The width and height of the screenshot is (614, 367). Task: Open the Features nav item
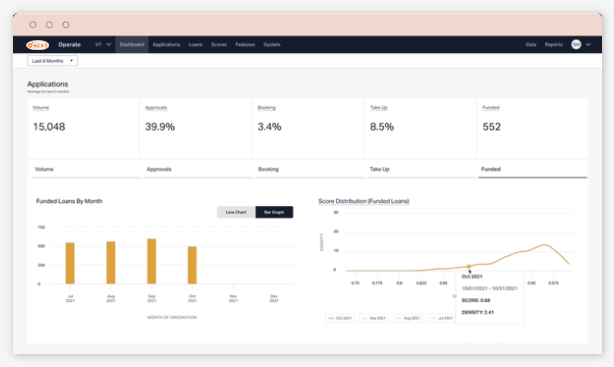[x=245, y=45]
